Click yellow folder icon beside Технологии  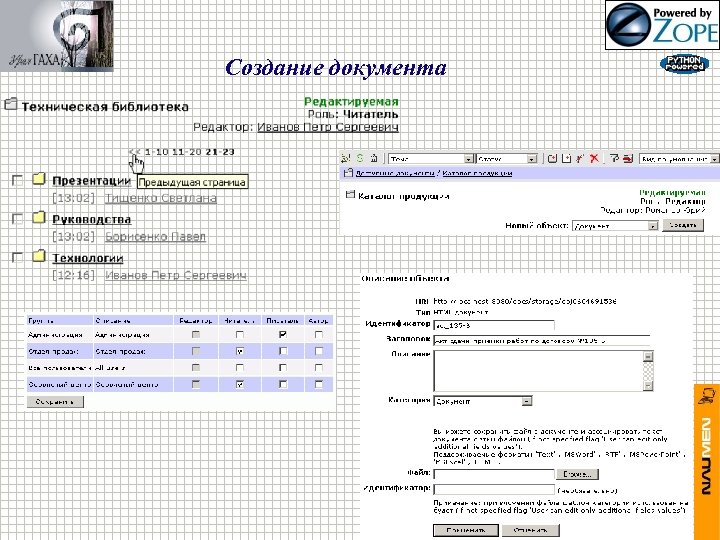(x=39, y=256)
